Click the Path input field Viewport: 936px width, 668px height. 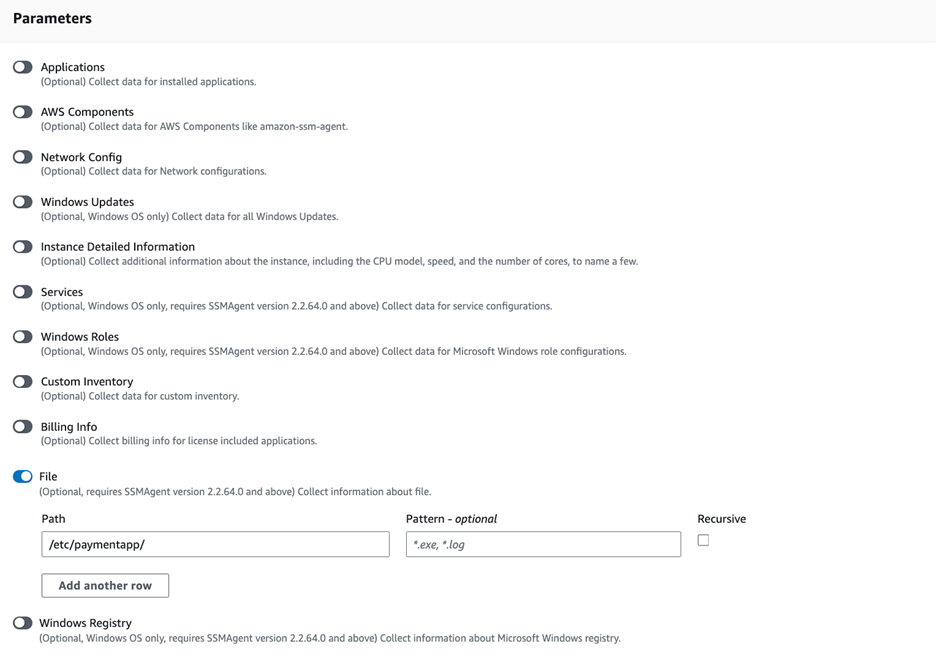pos(215,544)
